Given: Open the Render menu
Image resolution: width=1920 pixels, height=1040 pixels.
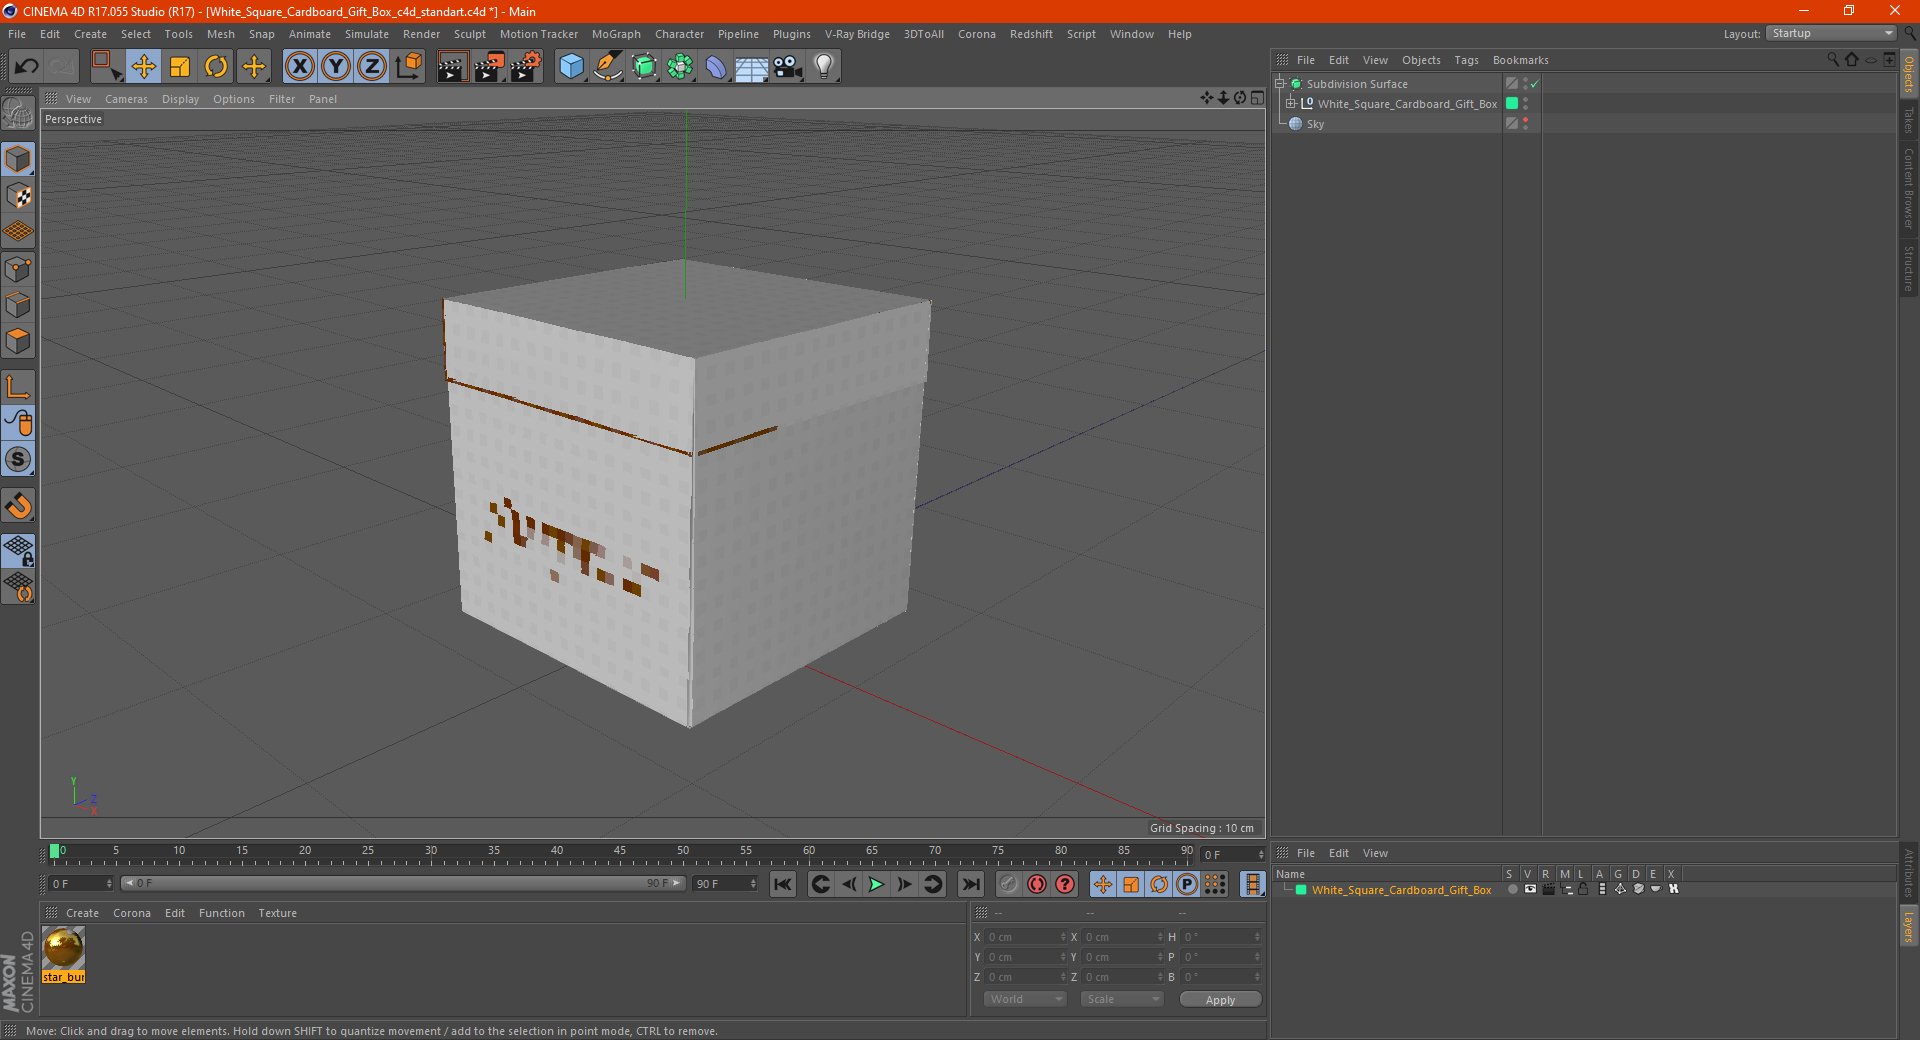Looking at the screenshot, I should [x=421, y=34].
